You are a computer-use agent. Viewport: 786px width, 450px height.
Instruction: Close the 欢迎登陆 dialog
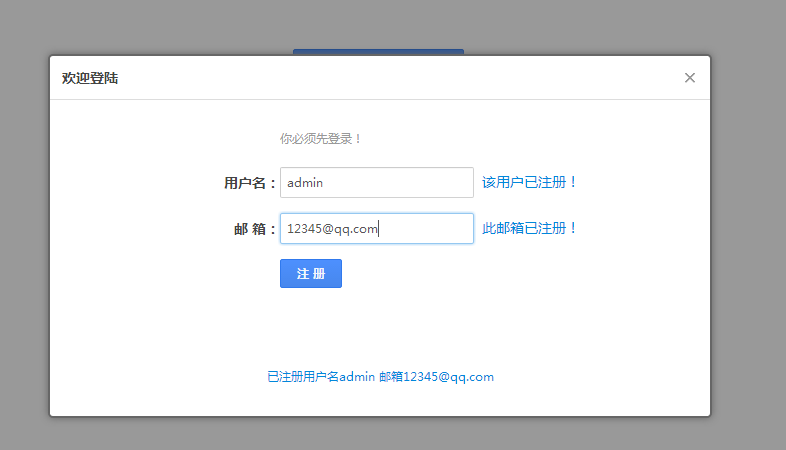tap(690, 78)
